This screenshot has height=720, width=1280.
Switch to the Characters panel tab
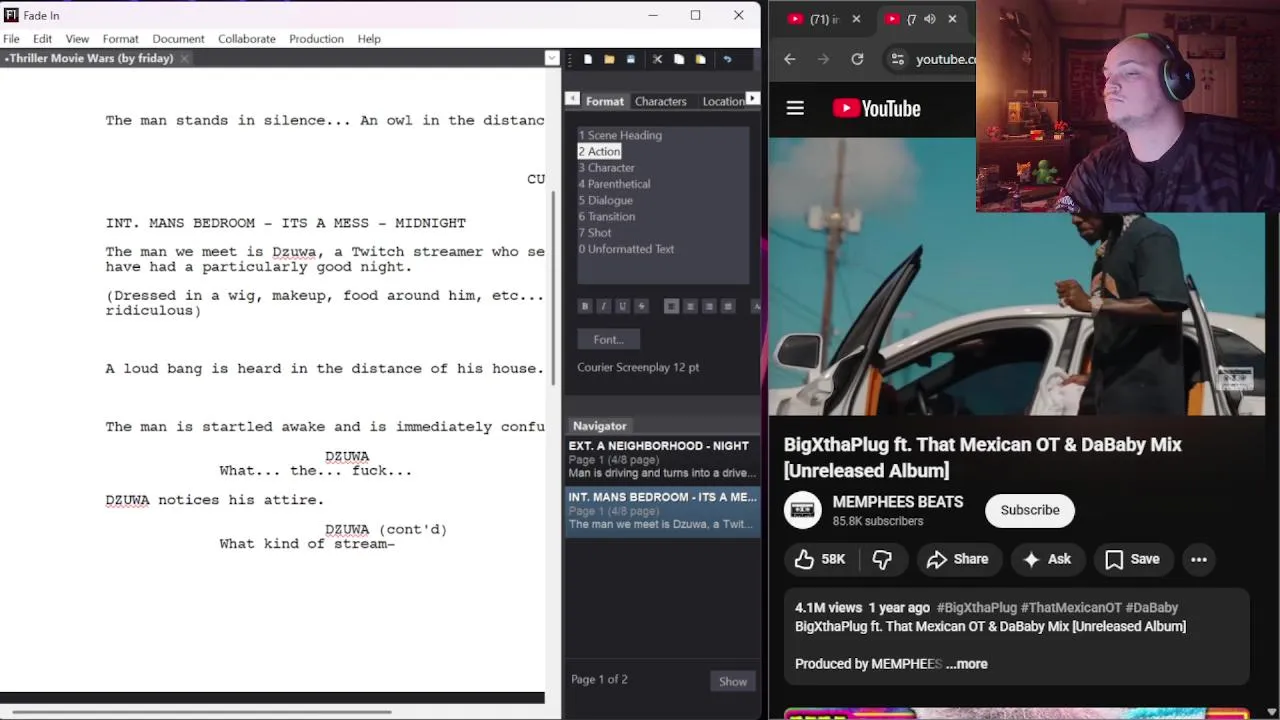pos(660,101)
